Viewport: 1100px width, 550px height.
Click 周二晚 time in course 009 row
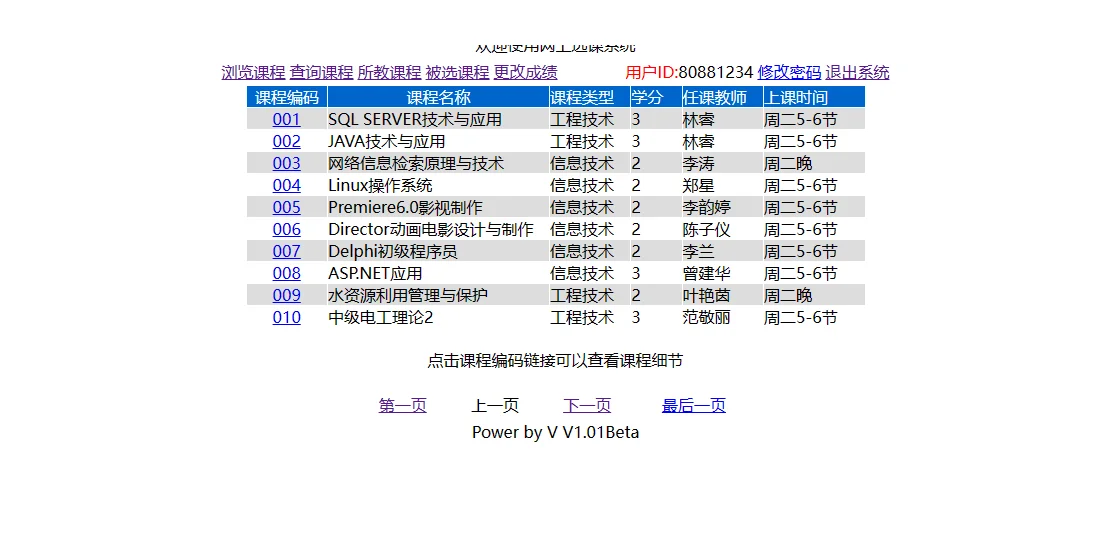(788, 295)
